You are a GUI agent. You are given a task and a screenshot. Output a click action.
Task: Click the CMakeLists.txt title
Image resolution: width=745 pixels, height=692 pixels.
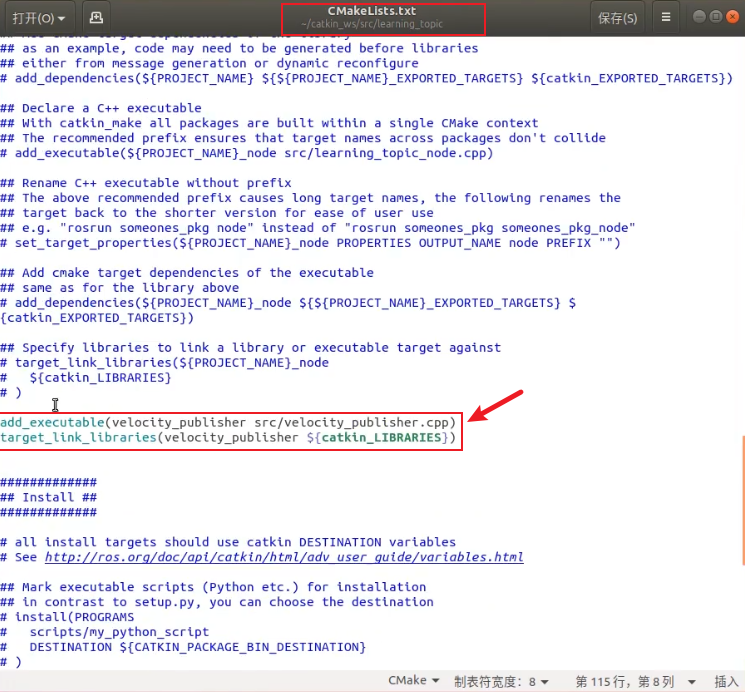(x=372, y=11)
